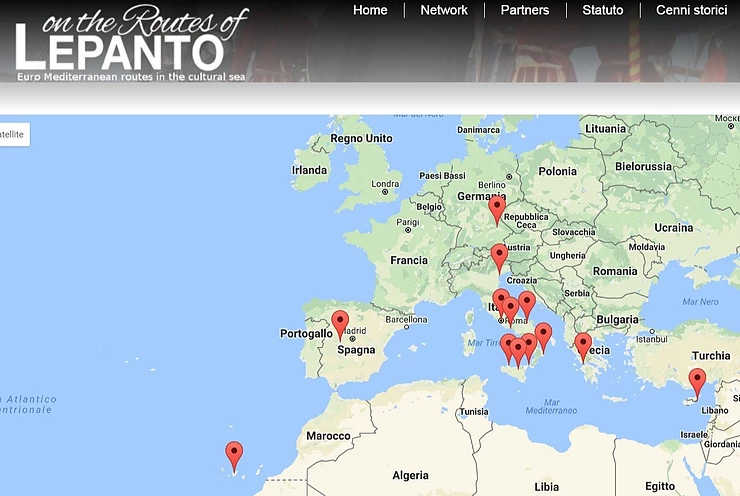Click the Tunisia country label
The height and width of the screenshot is (496, 740).
[x=474, y=412]
